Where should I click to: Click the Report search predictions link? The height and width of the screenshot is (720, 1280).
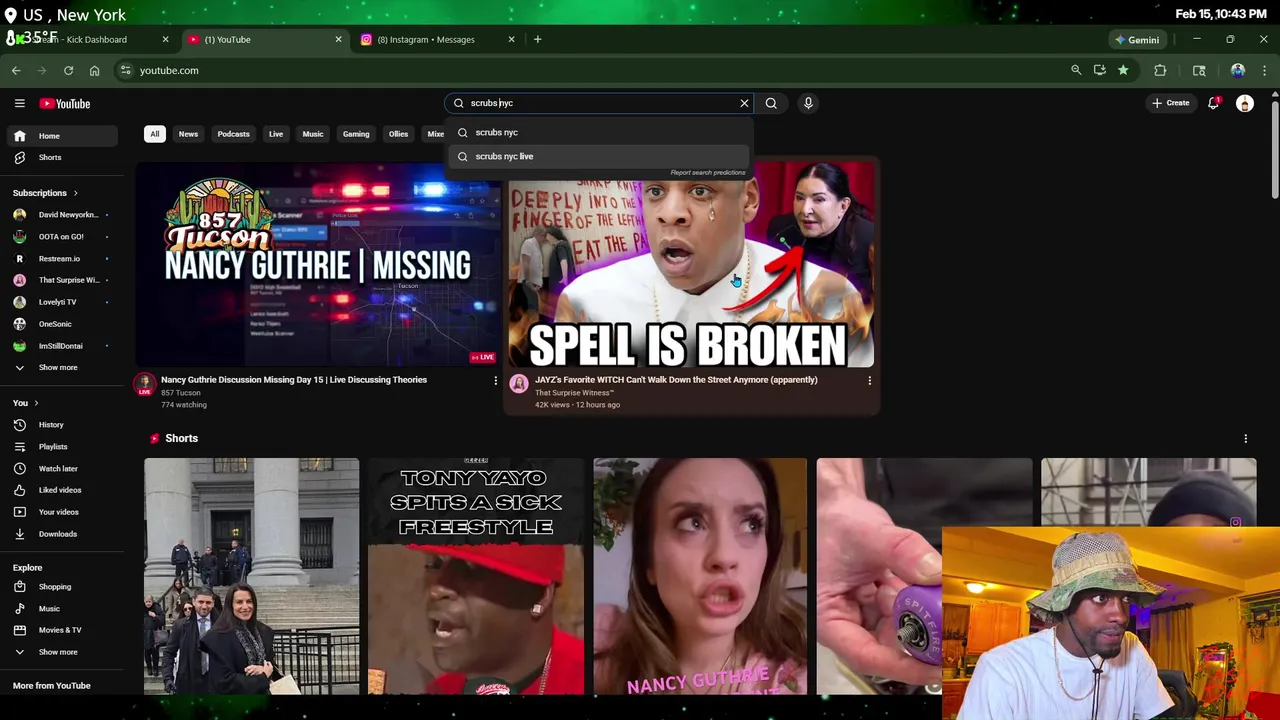pyautogui.click(x=708, y=173)
